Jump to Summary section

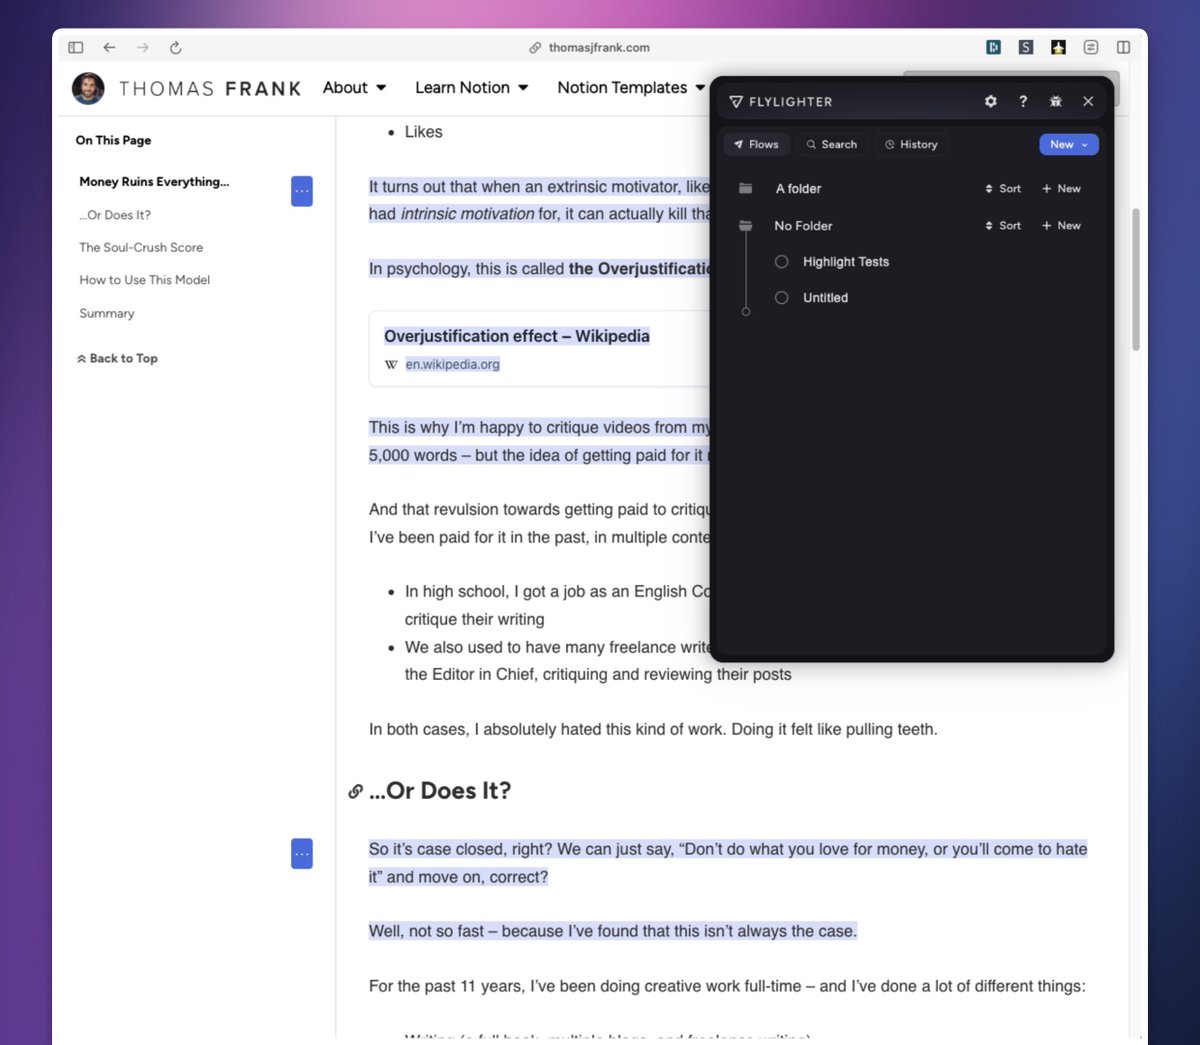coord(107,313)
